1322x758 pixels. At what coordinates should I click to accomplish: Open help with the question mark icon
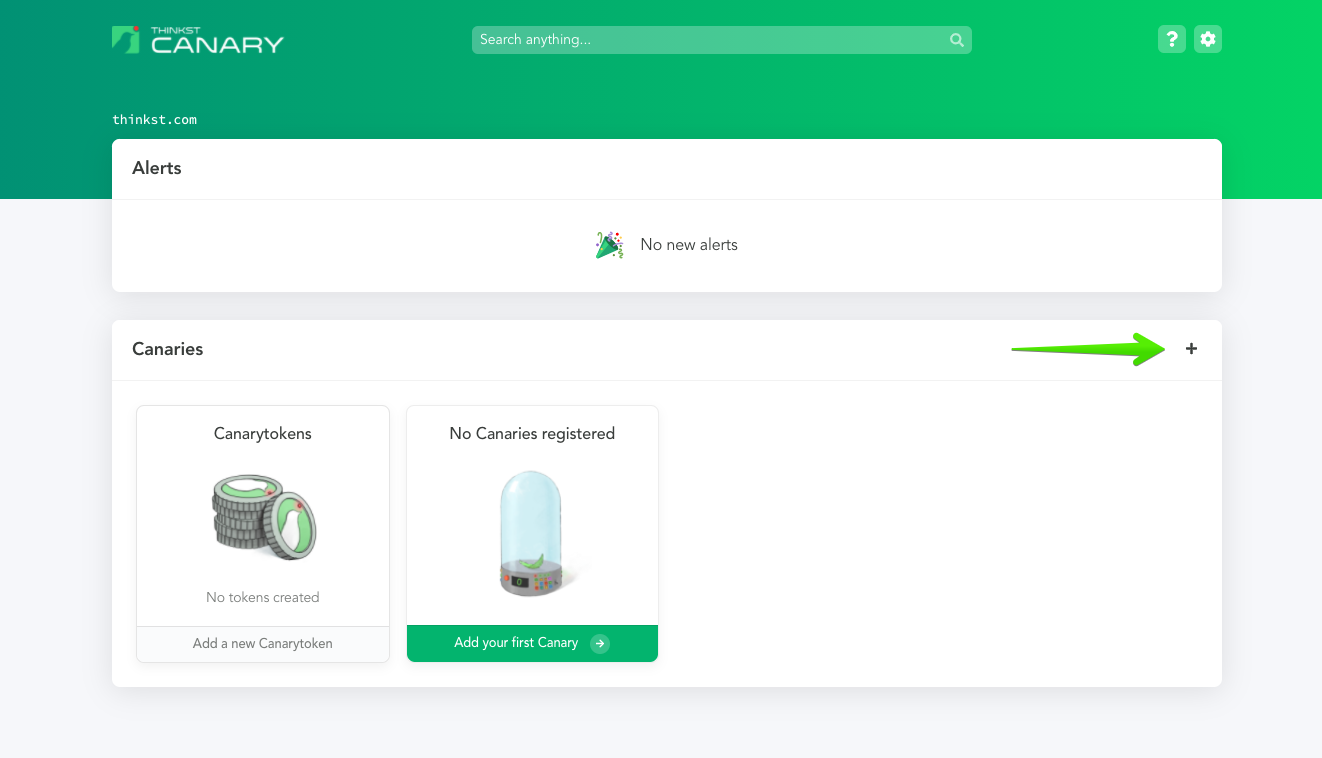click(x=1172, y=39)
